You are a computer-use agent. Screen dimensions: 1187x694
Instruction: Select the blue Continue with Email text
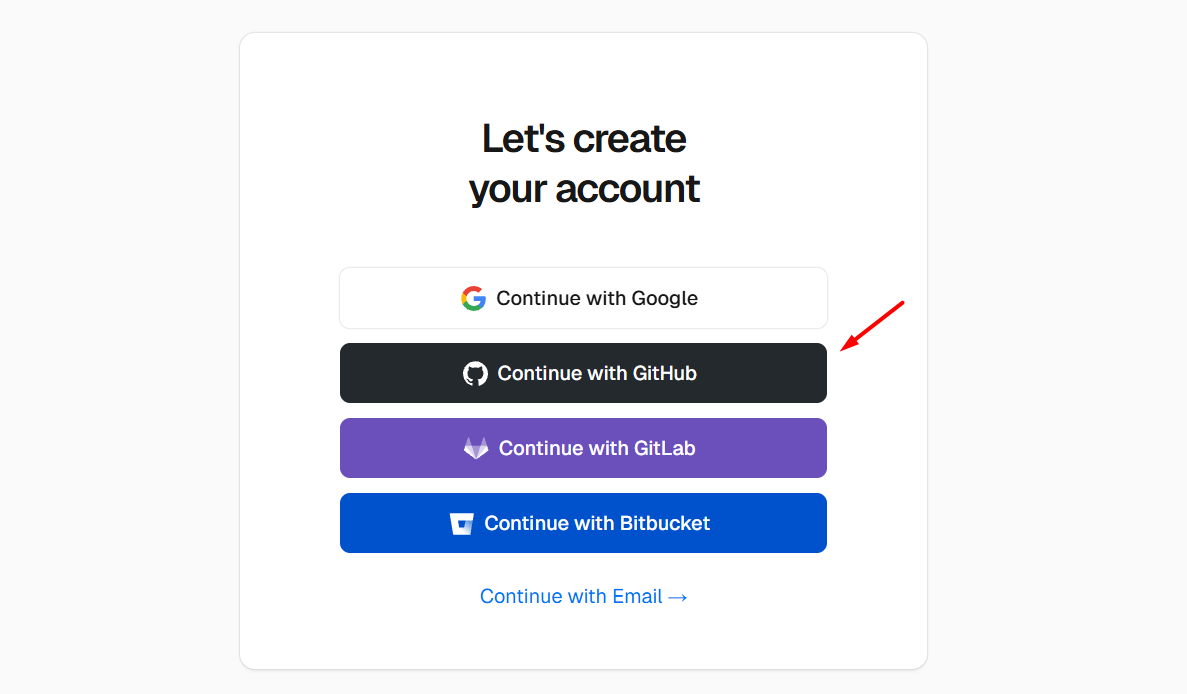click(570, 596)
